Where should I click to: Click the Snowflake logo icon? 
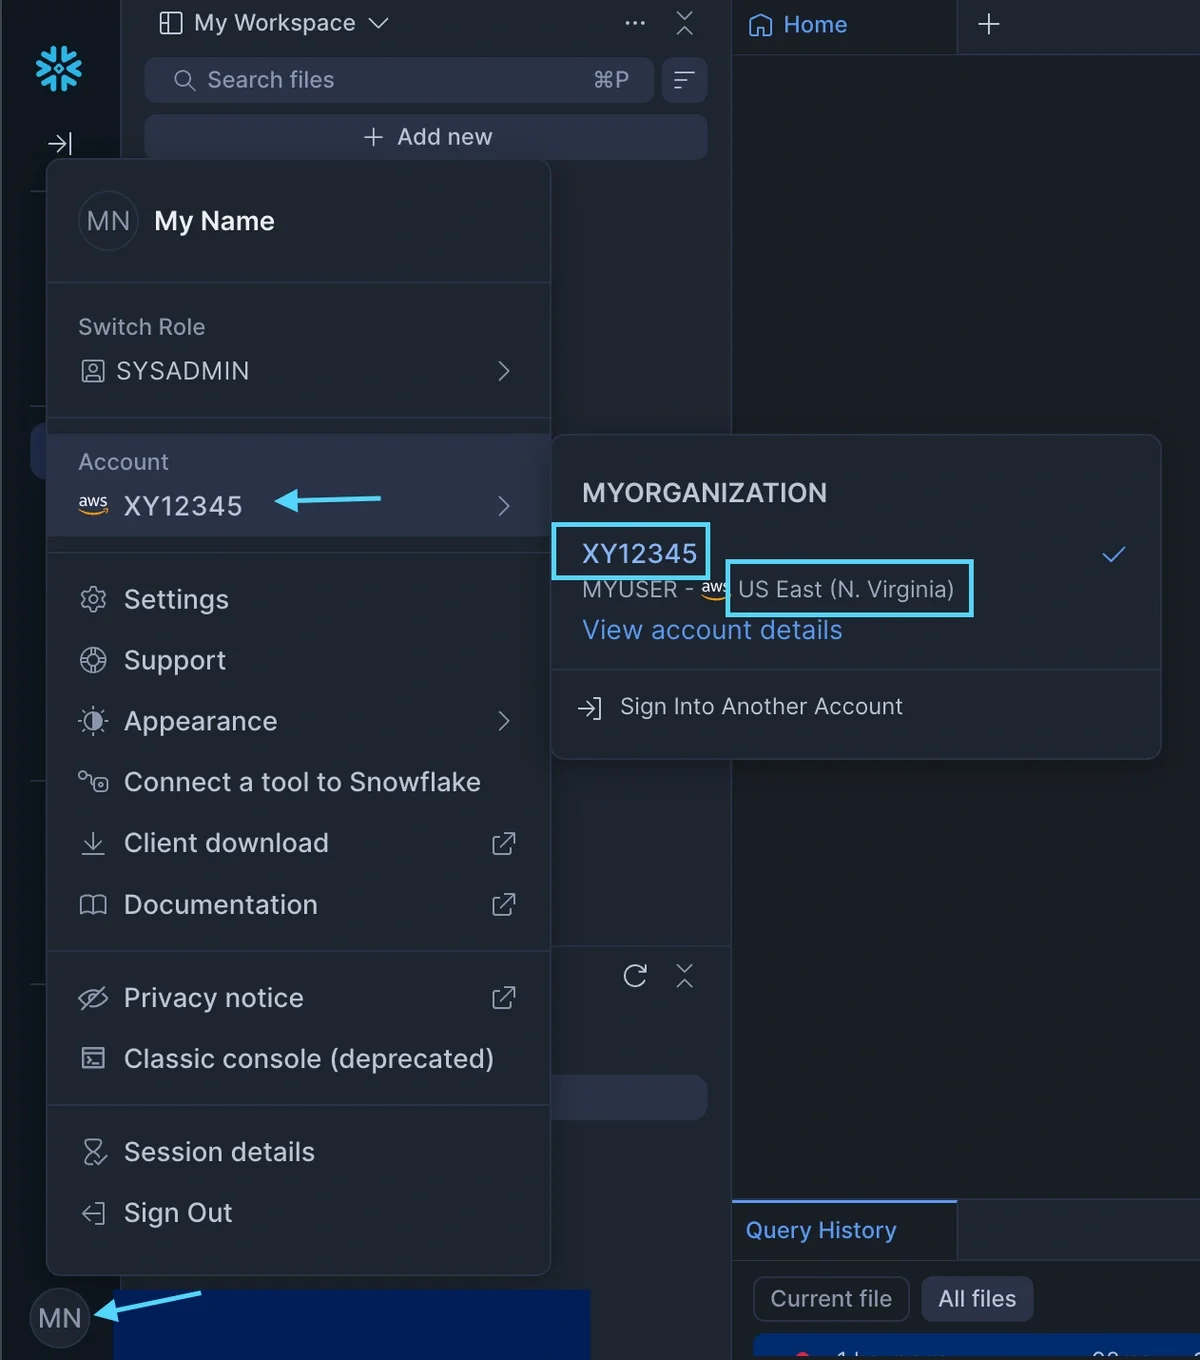tap(59, 69)
